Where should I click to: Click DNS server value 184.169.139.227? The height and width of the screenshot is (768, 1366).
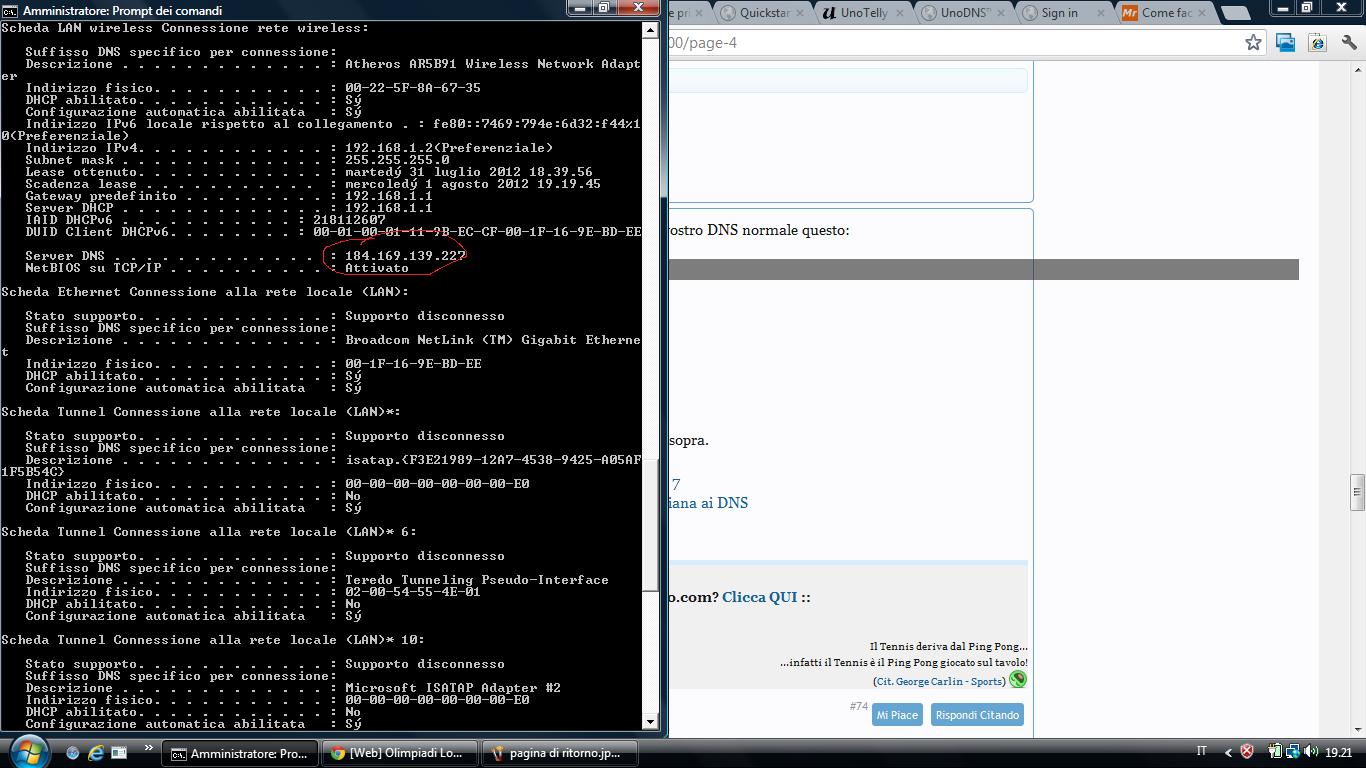coord(405,256)
